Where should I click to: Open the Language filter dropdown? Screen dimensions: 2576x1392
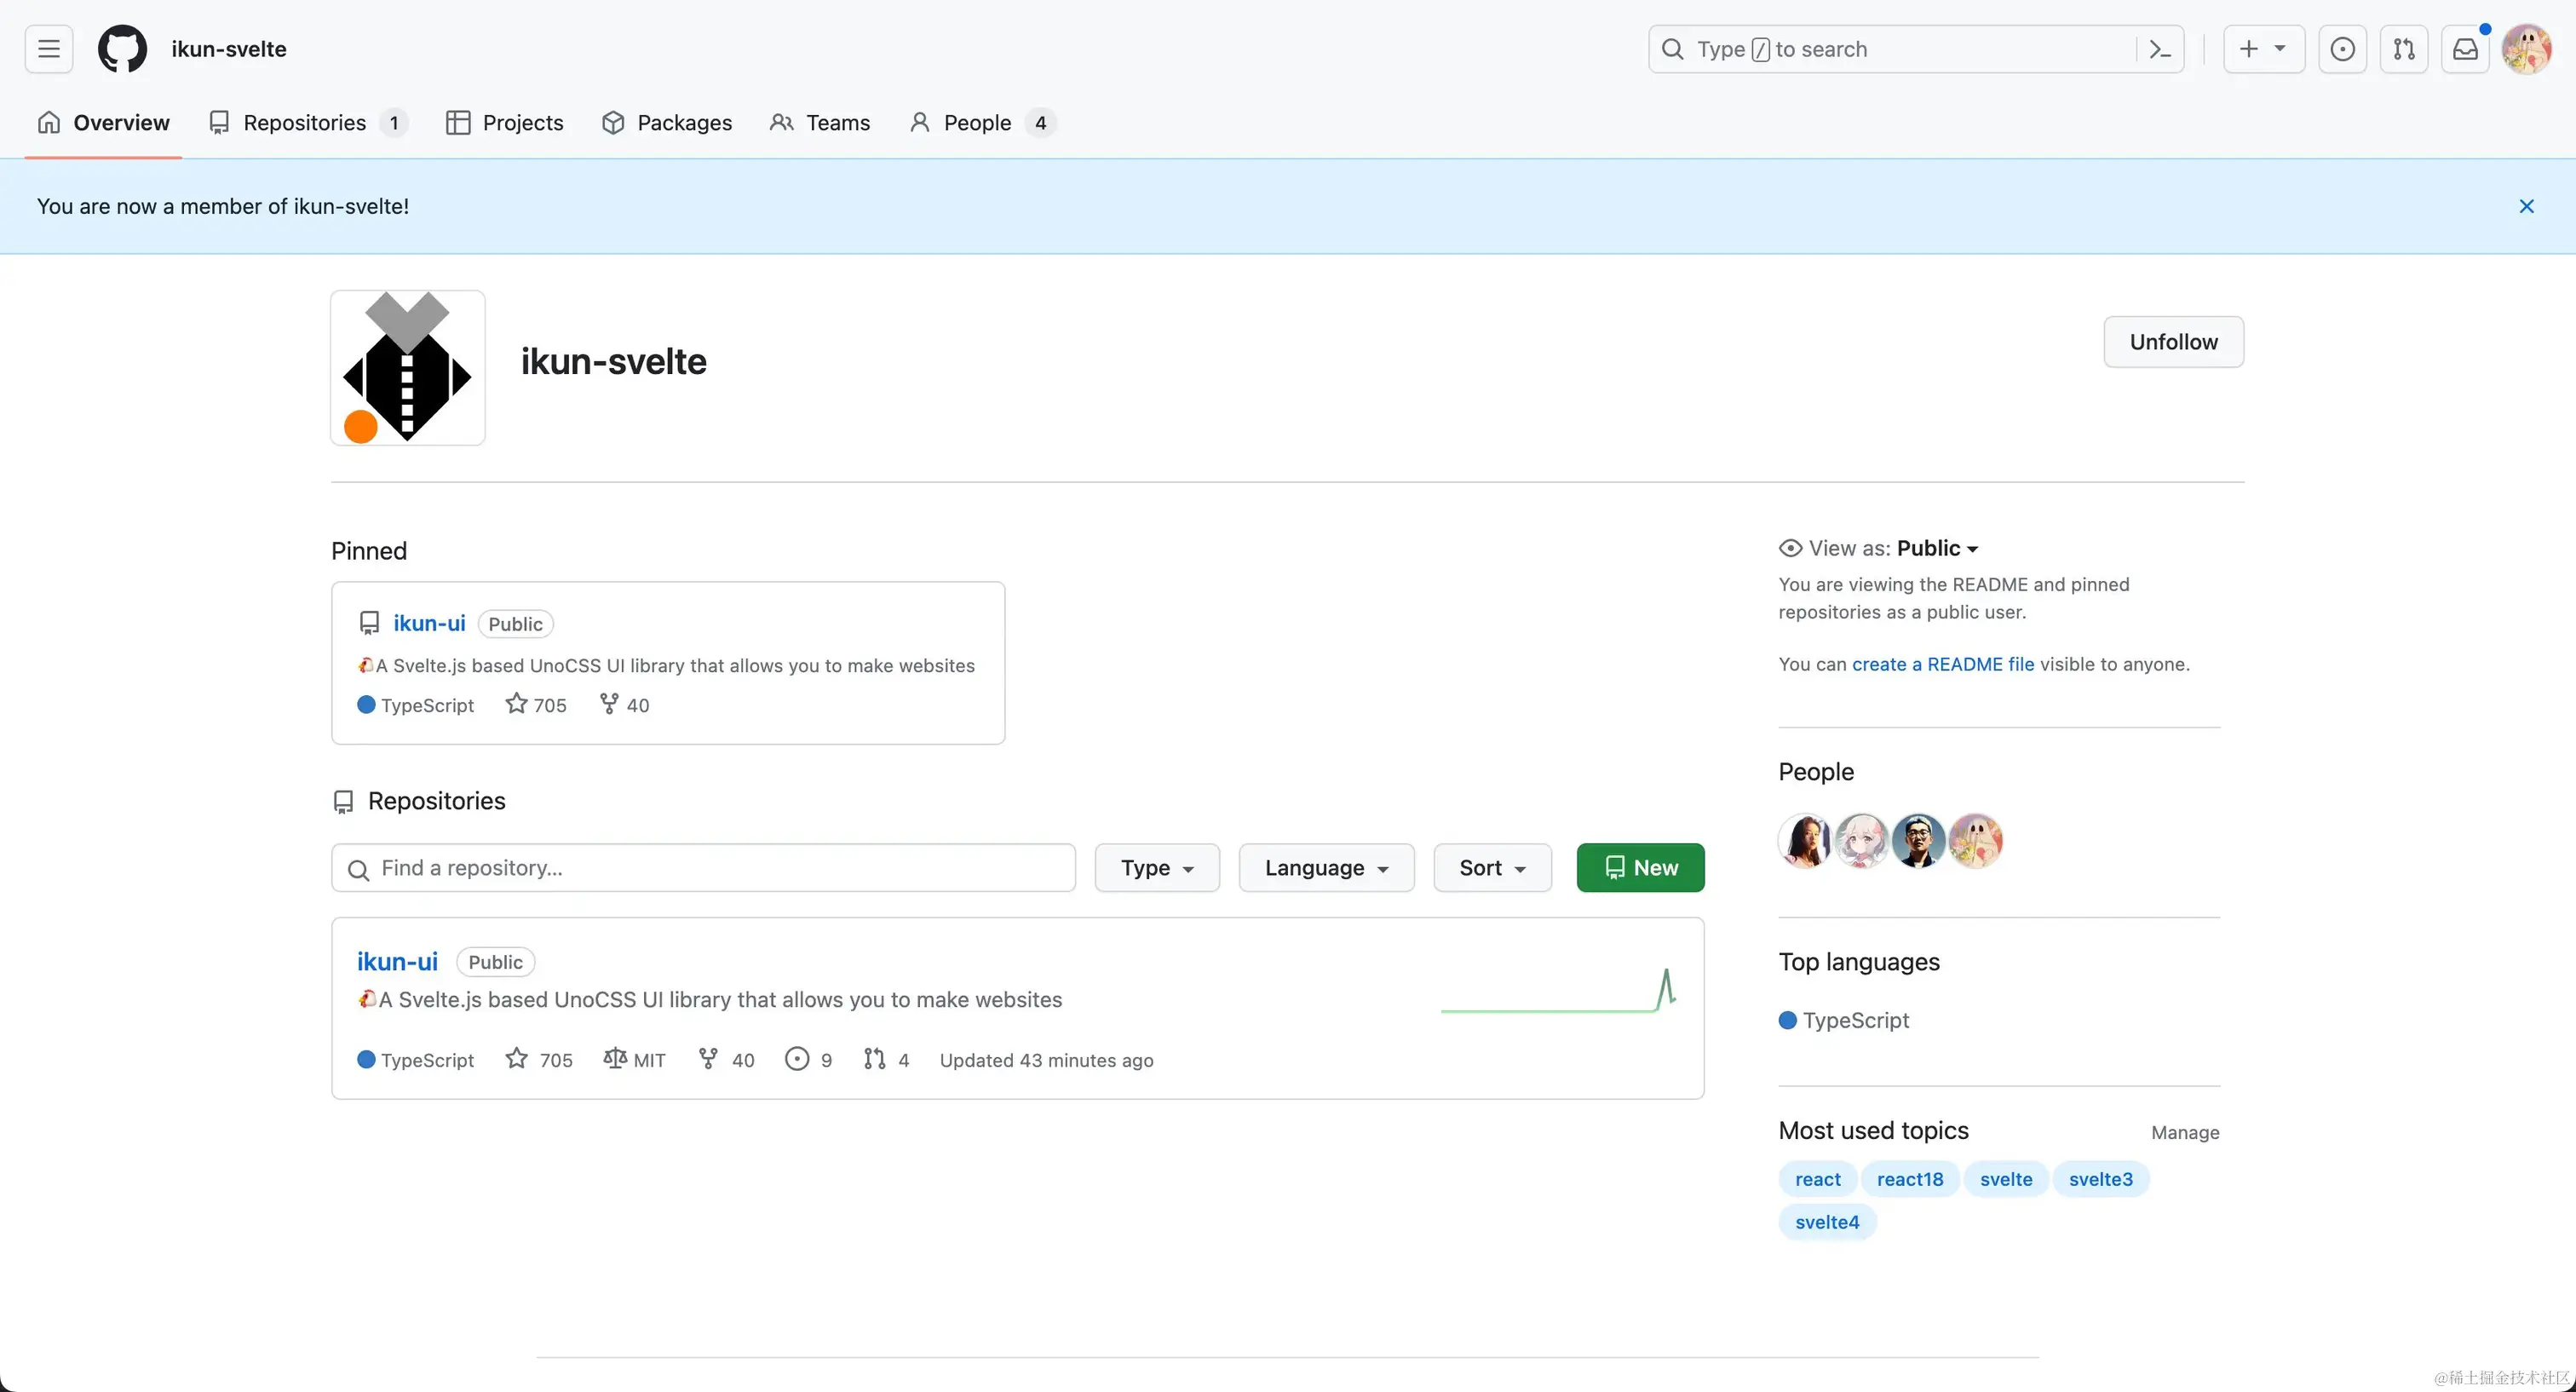[x=1326, y=868]
